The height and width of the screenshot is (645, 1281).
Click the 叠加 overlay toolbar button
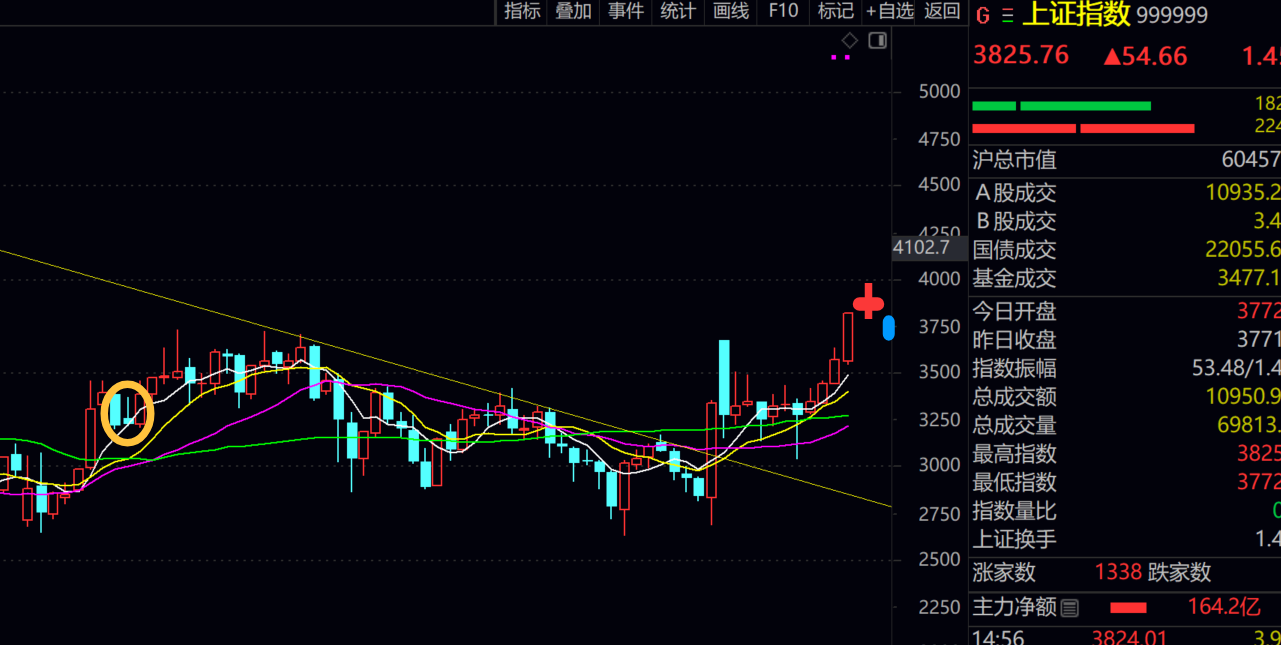(x=574, y=11)
